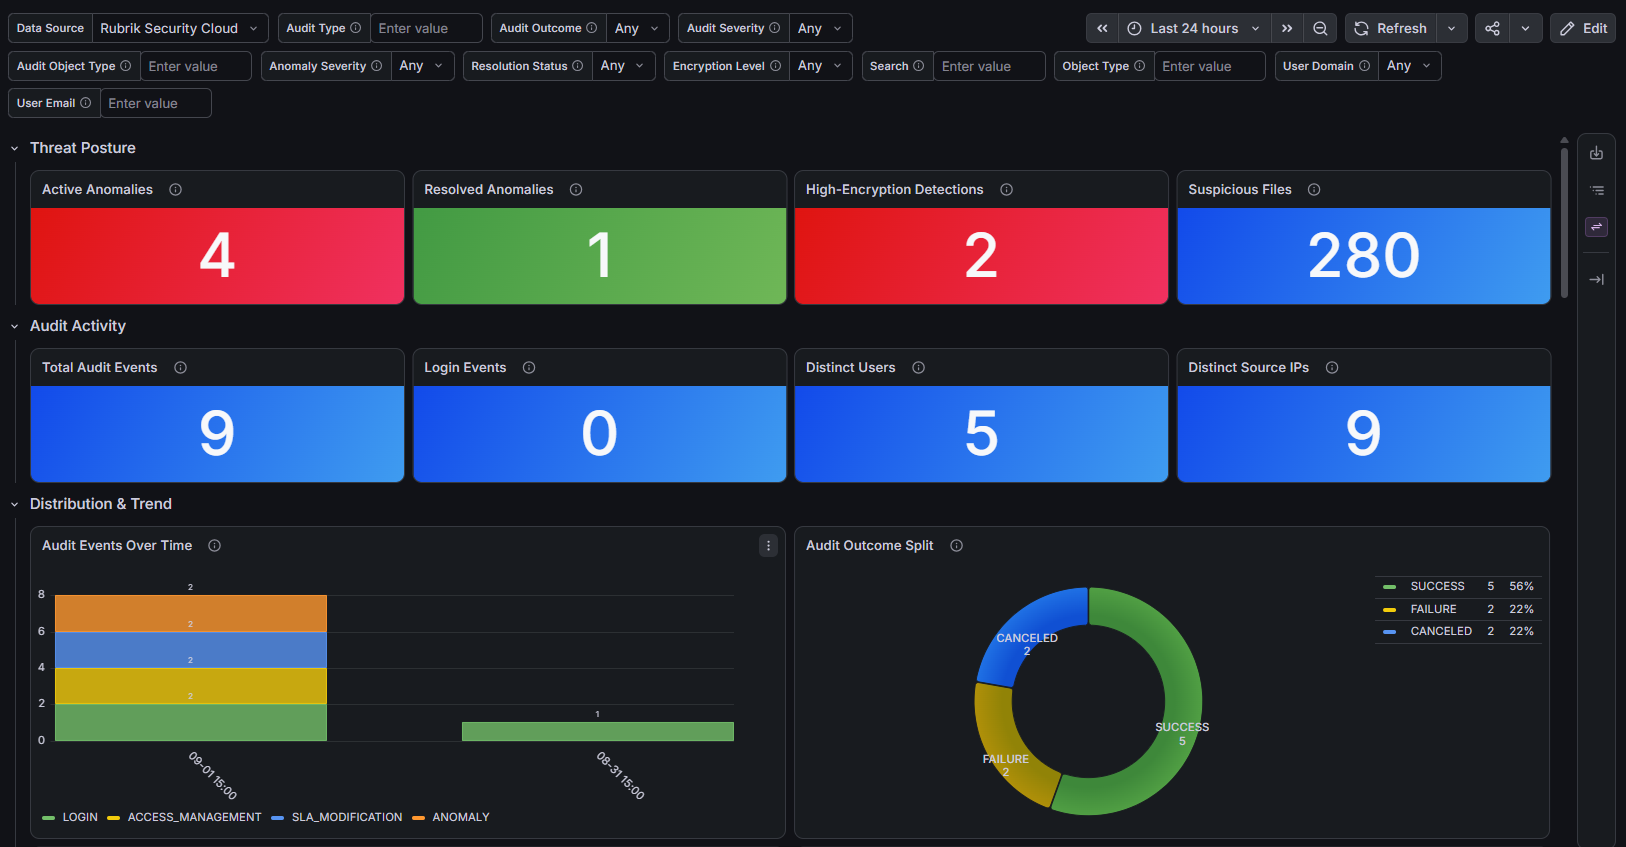Focus the Audit Object Type input field
Viewport: 1626px width, 847px height.
(195, 66)
